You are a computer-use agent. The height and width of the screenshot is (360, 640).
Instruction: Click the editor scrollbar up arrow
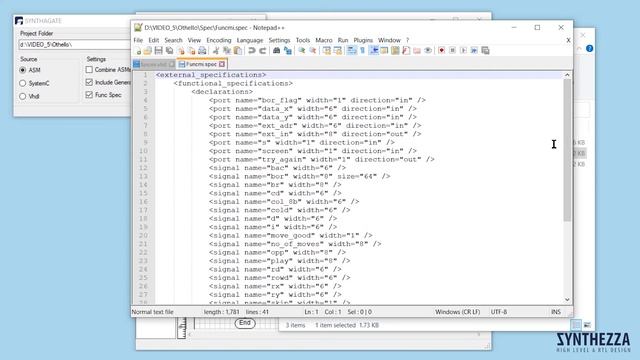coord(567,75)
